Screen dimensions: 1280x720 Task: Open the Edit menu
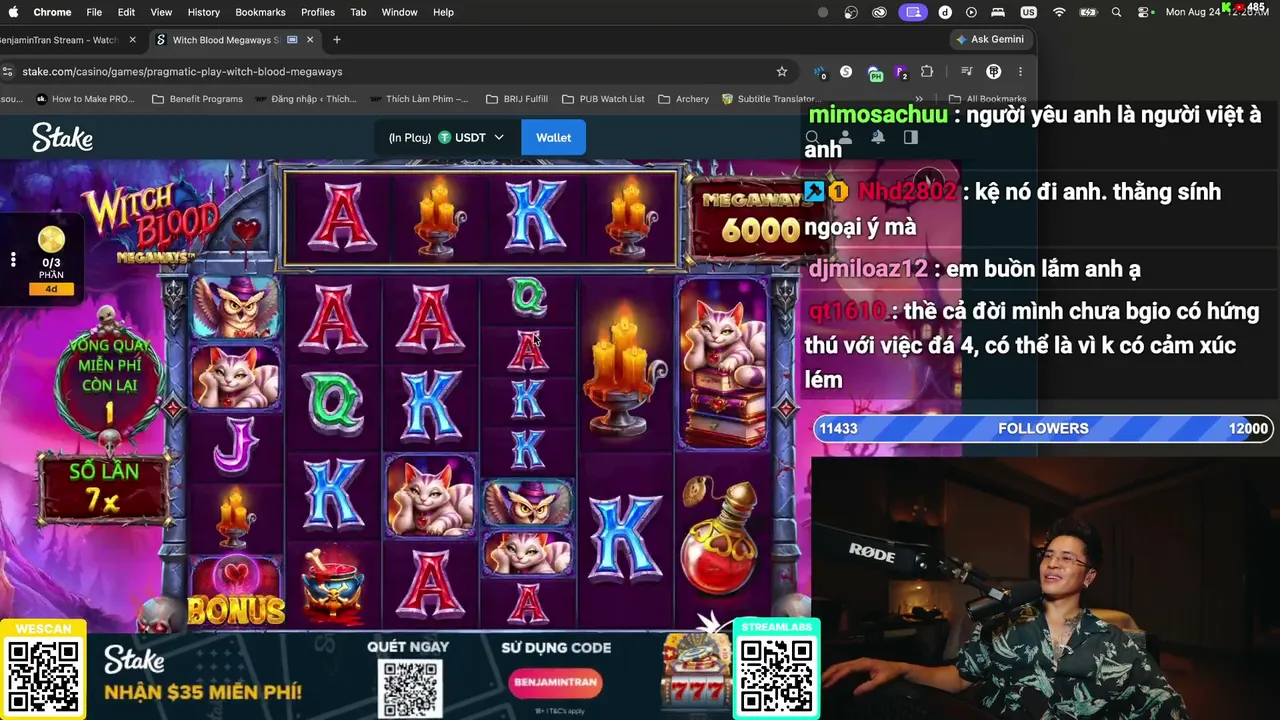click(x=126, y=12)
